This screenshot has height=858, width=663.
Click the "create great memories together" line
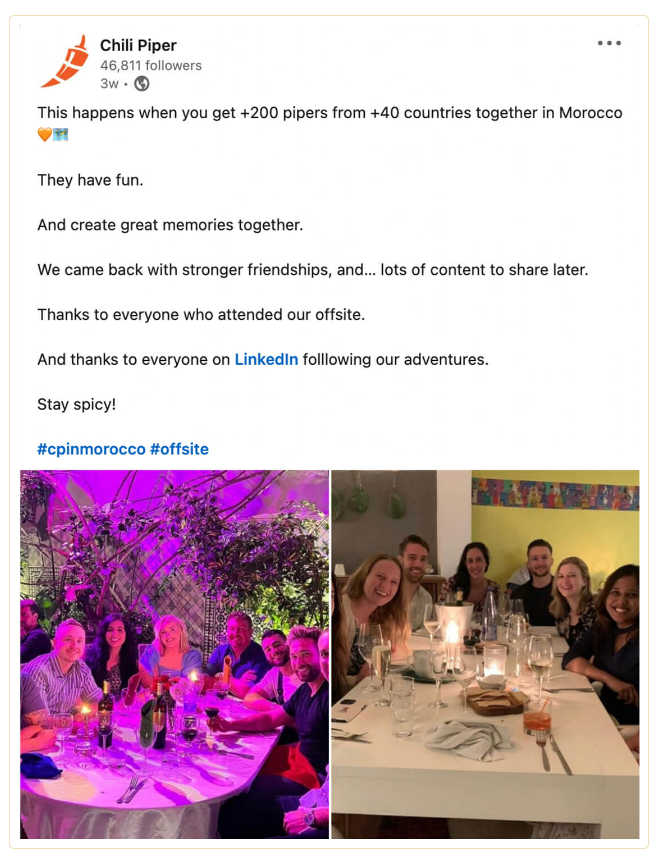pyautogui.click(x=170, y=225)
